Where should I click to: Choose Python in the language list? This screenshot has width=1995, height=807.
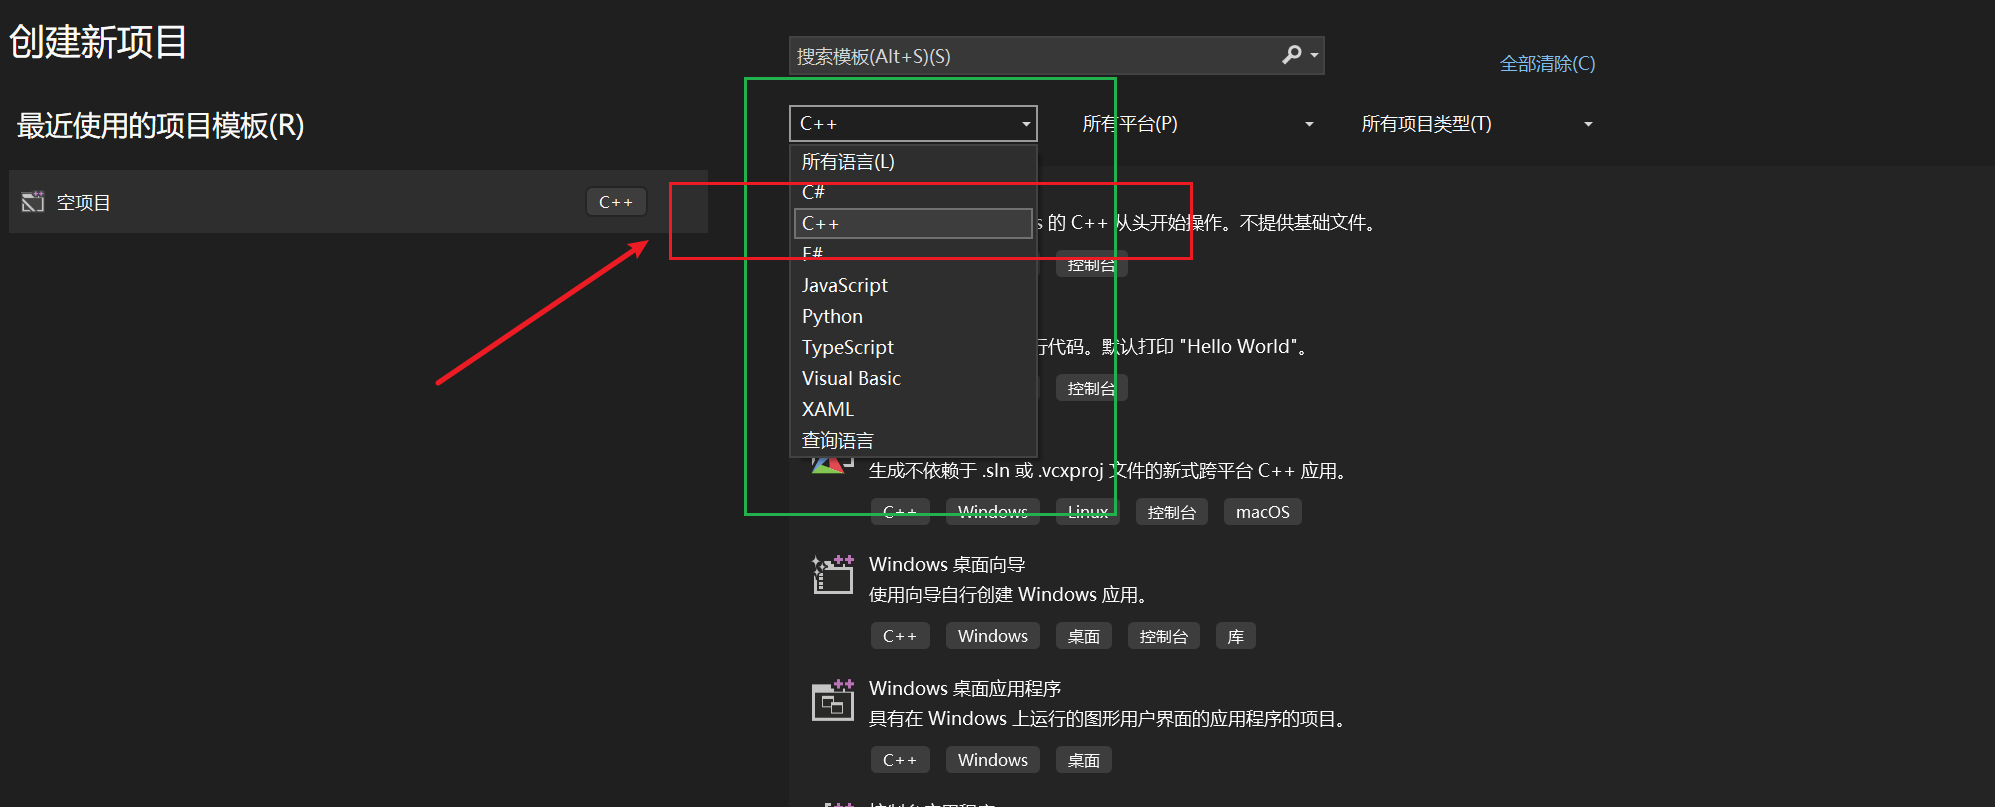tap(913, 316)
